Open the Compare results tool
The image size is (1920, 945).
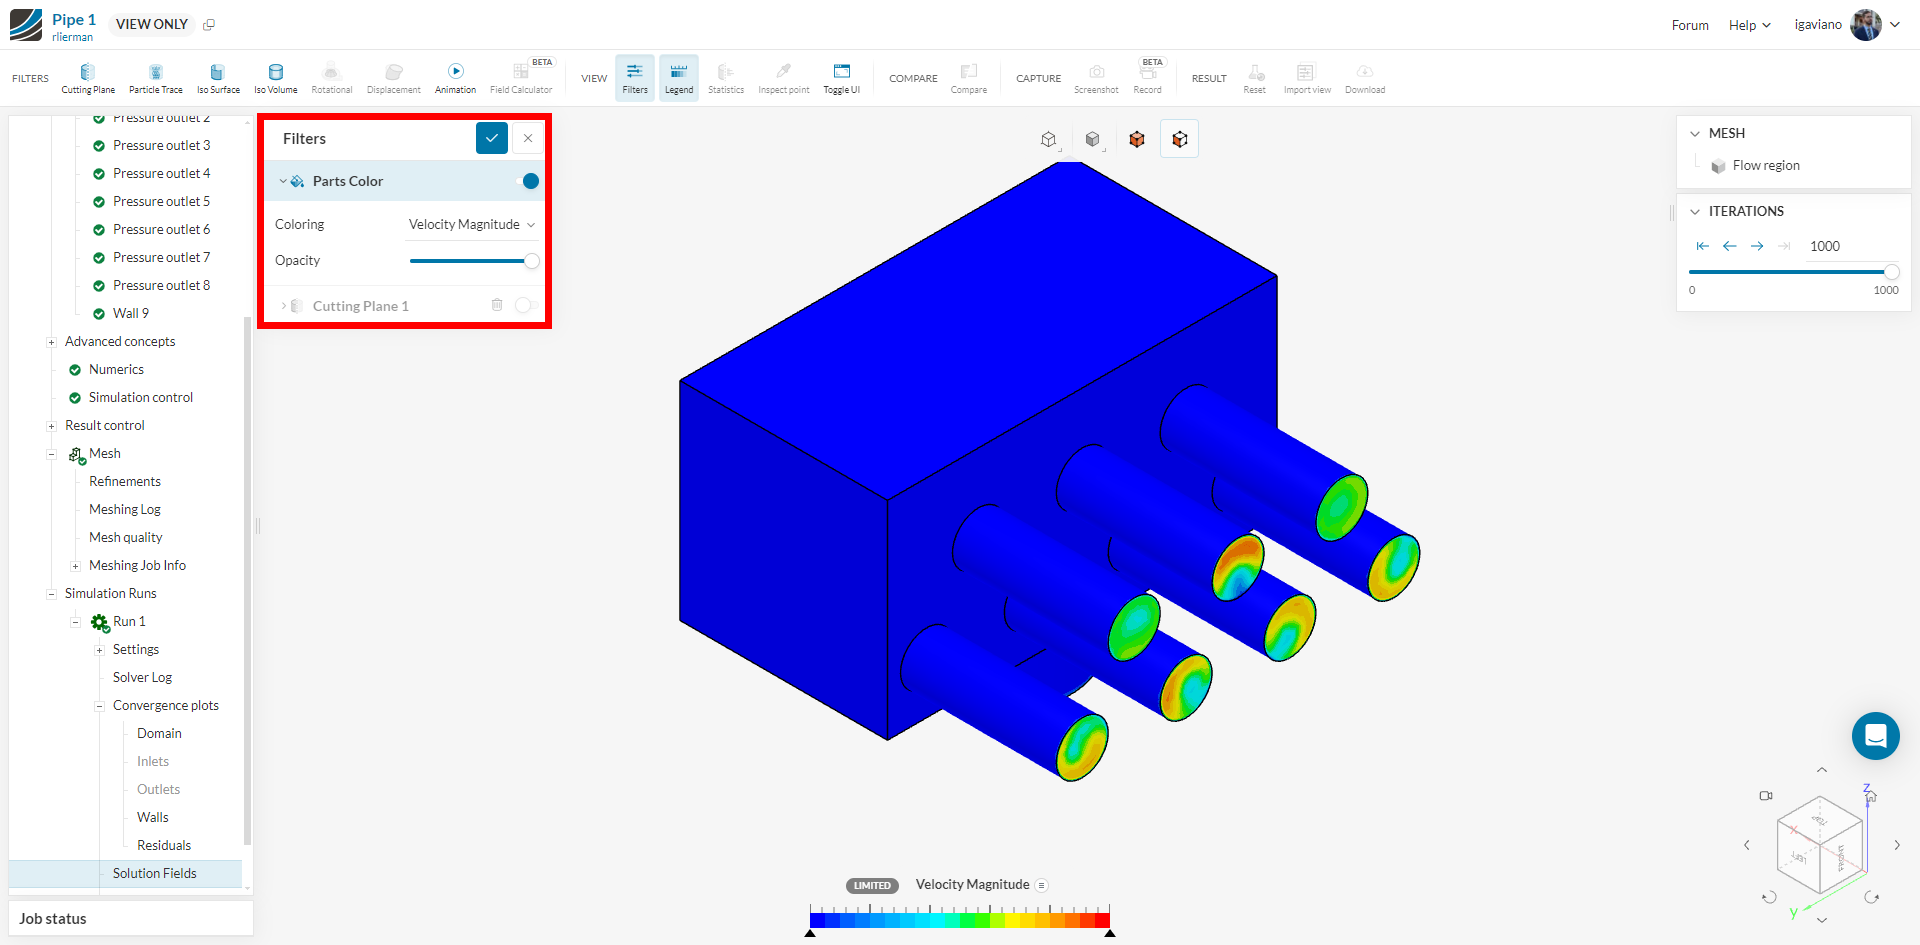[x=969, y=78]
